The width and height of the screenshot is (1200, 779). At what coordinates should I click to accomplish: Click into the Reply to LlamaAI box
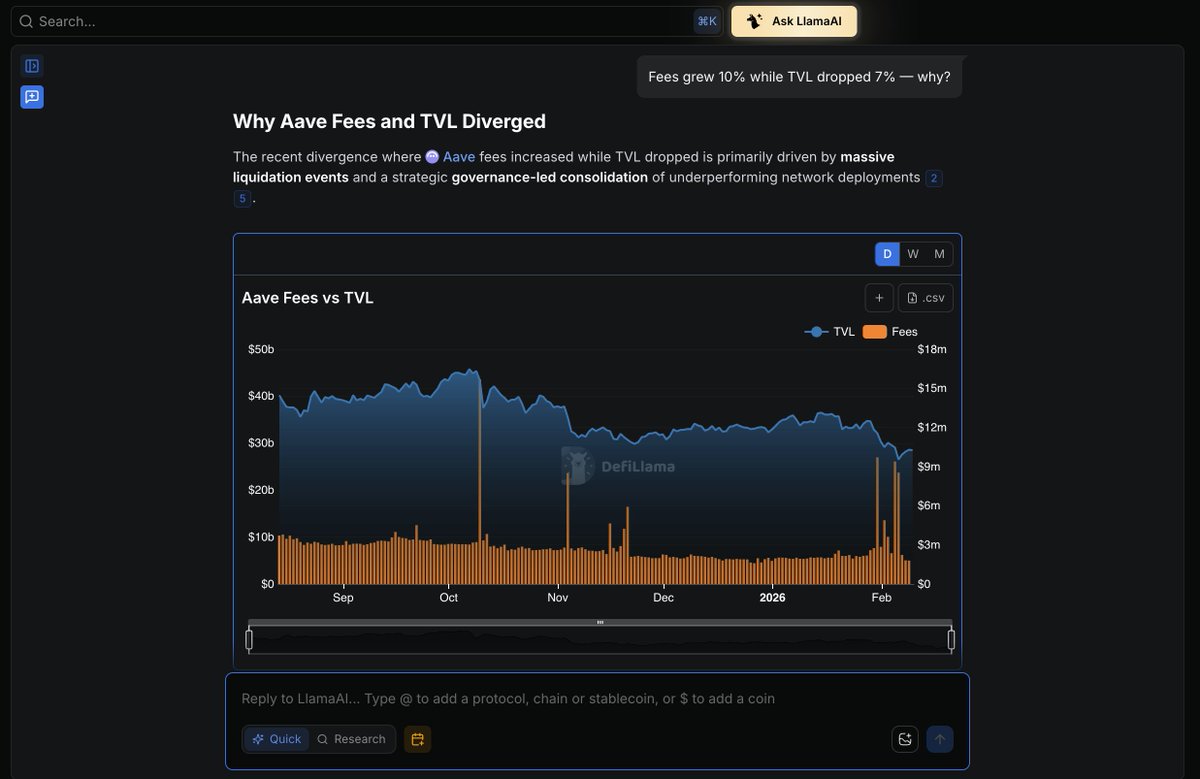pyautogui.click(x=597, y=698)
